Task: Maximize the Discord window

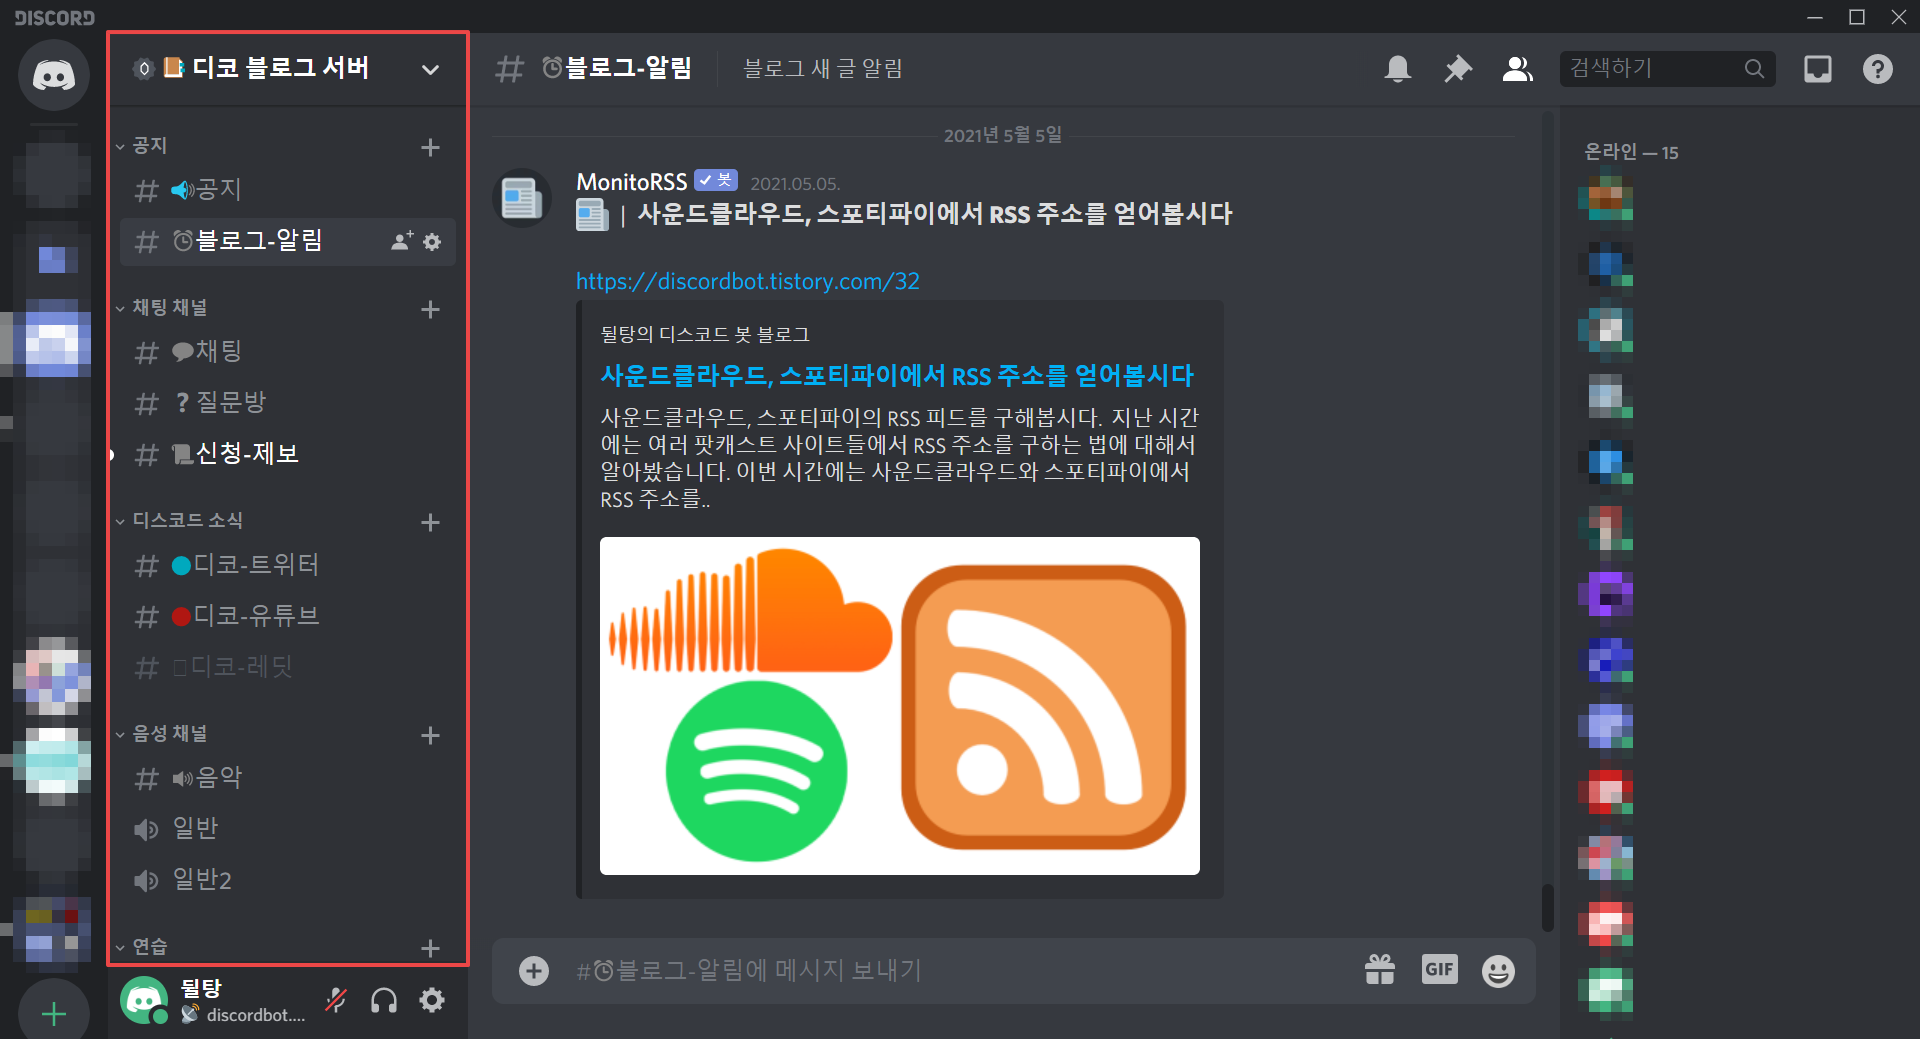Action: (1857, 17)
